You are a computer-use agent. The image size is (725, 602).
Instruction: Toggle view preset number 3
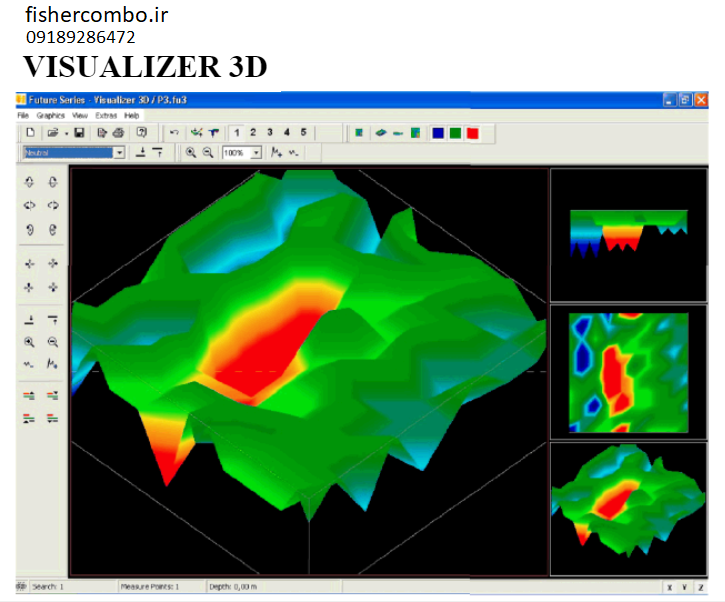click(x=270, y=132)
